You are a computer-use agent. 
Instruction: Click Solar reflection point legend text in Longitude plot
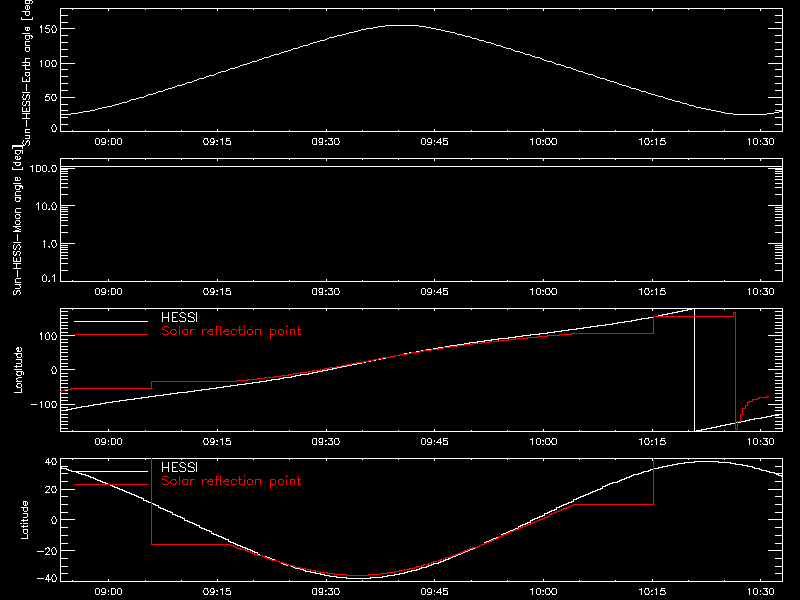point(231,331)
